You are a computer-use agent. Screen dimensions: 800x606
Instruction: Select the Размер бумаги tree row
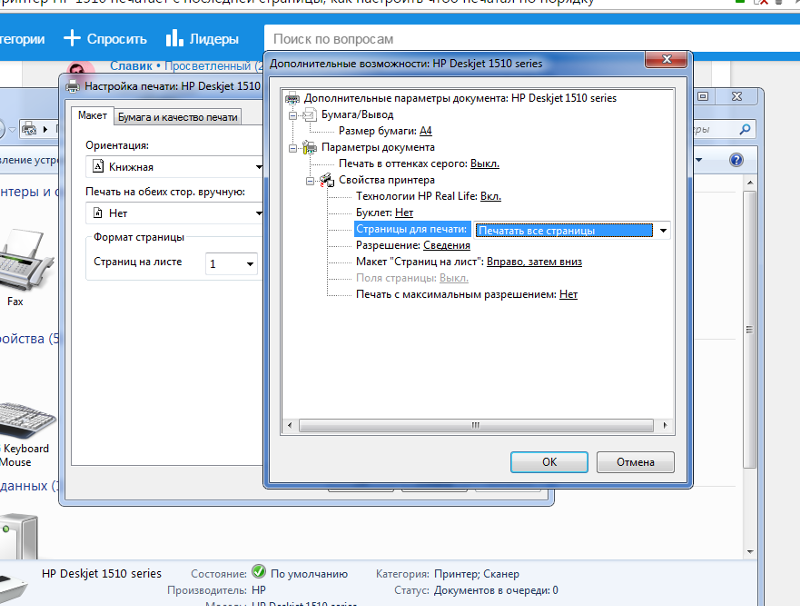(385, 131)
